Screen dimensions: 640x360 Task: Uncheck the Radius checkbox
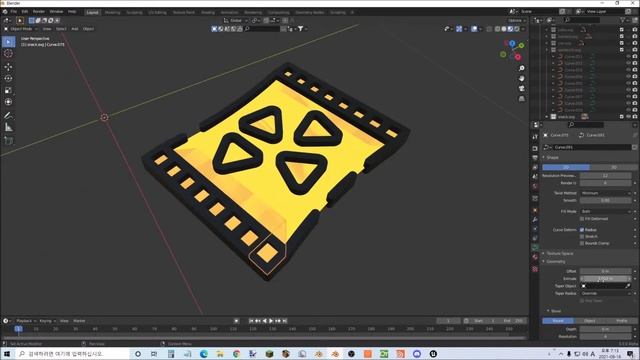coord(582,230)
